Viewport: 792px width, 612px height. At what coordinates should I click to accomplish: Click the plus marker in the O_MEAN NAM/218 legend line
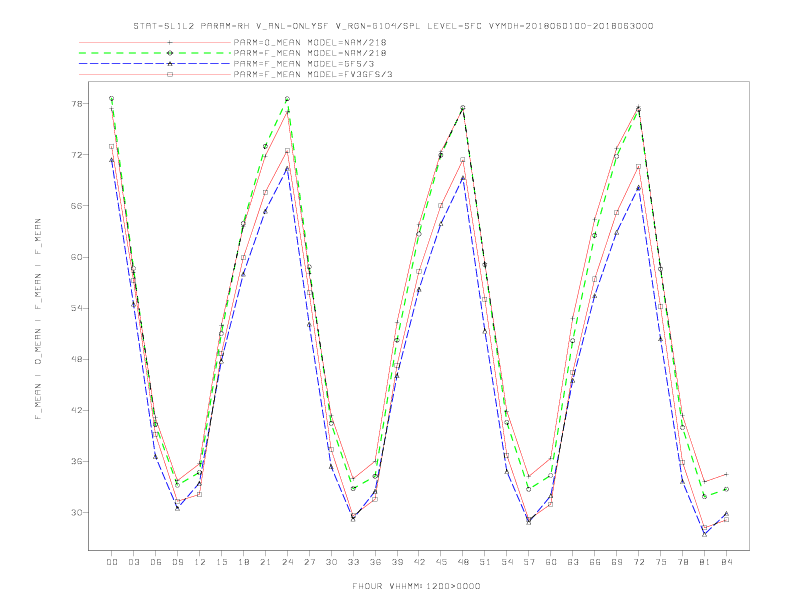click(x=170, y=42)
